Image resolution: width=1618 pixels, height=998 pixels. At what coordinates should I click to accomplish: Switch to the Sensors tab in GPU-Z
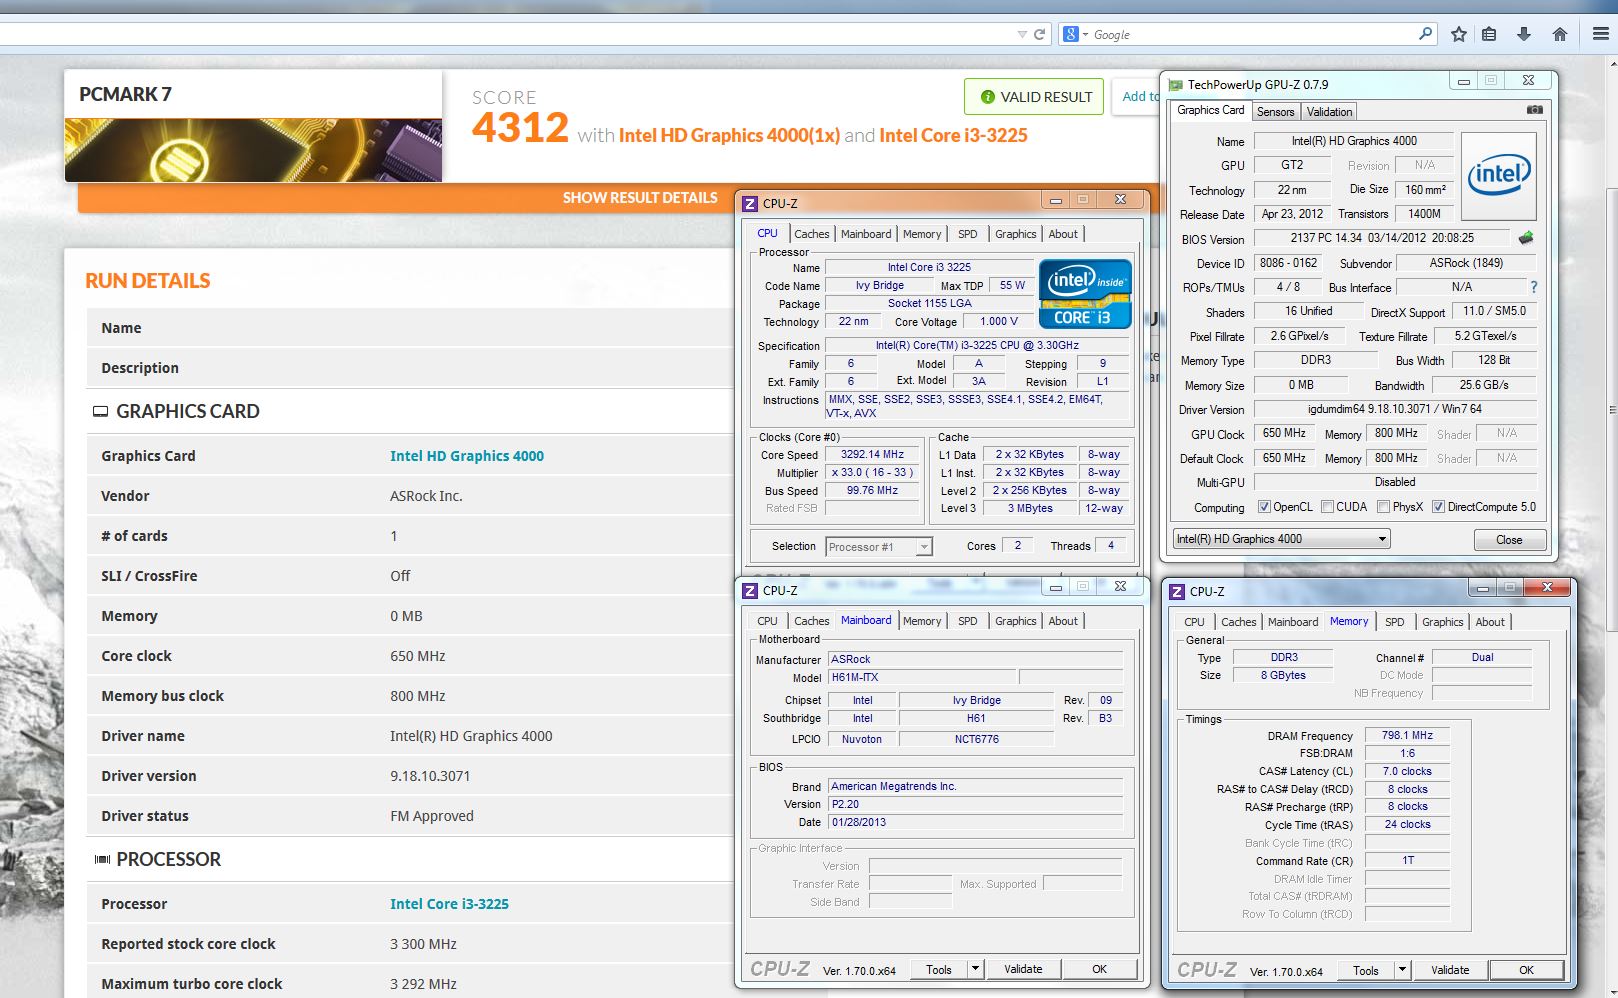pyautogui.click(x=1275, y=112)
